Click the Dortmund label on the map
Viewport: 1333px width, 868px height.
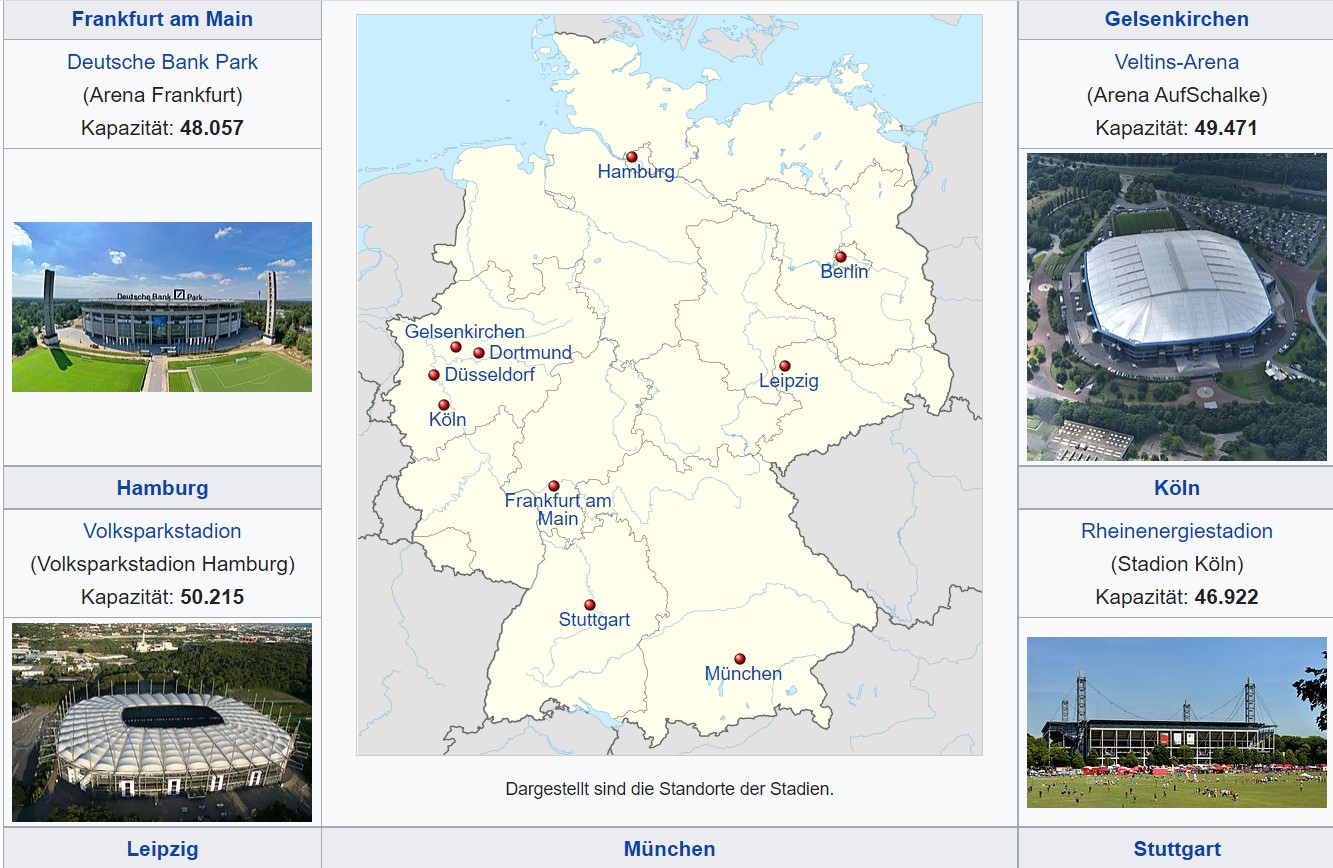click(531, 353)
